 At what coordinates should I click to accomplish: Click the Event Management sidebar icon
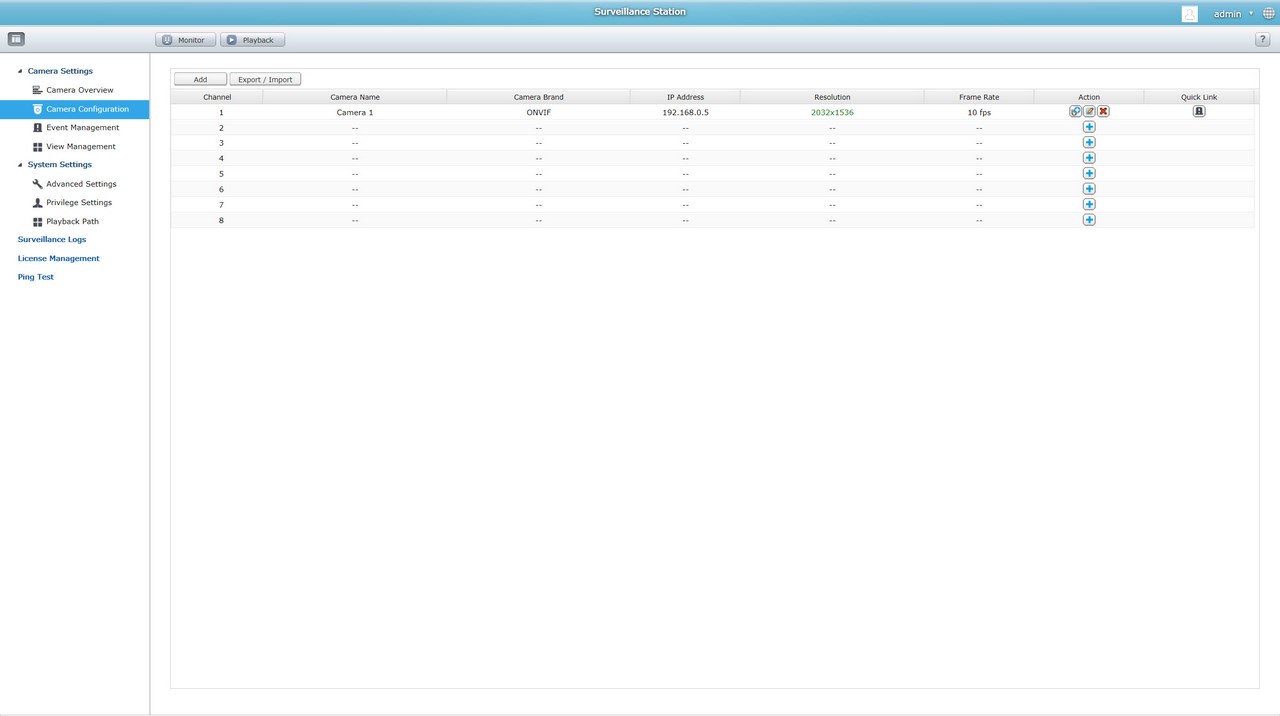coord(38,128)
